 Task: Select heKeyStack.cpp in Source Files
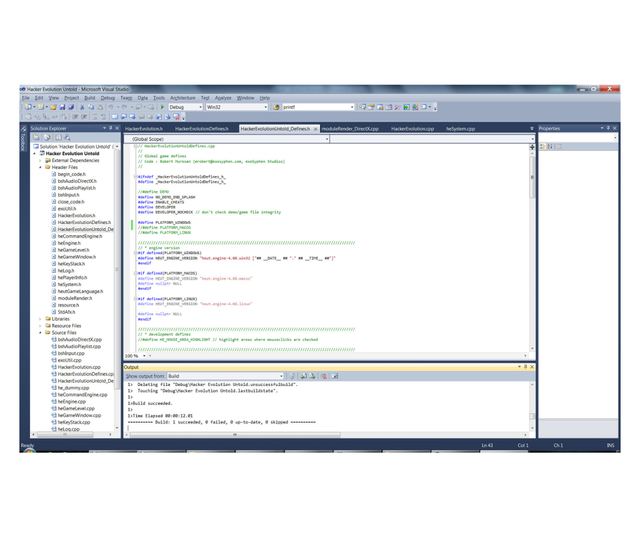click(73, 422)
